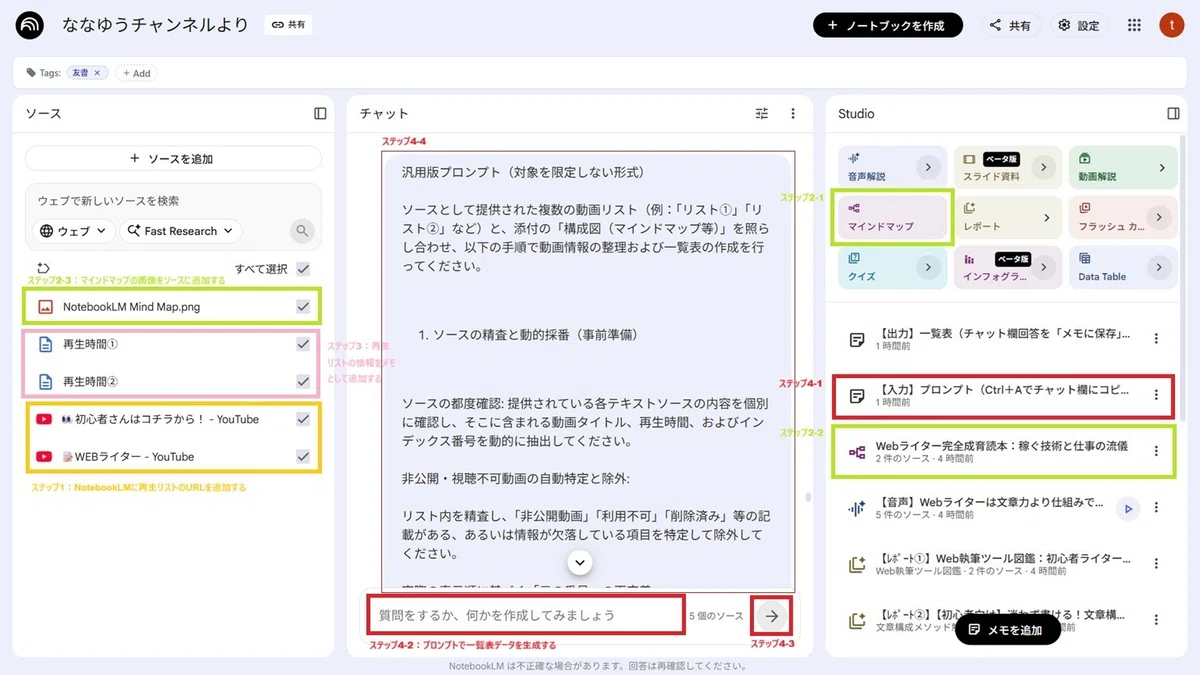Expand the フラッシュ カード arrow

point(1160,217)
